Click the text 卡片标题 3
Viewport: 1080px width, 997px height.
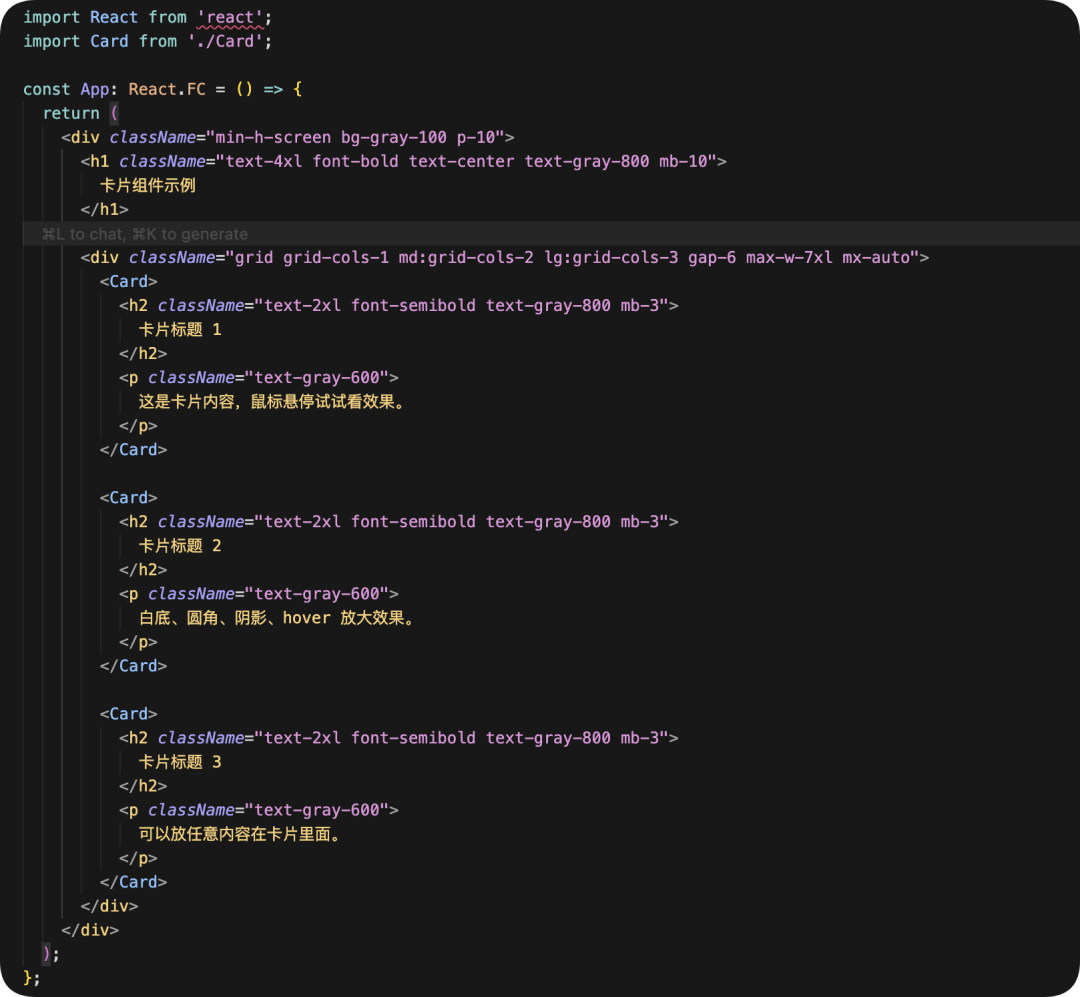(180, 762)
